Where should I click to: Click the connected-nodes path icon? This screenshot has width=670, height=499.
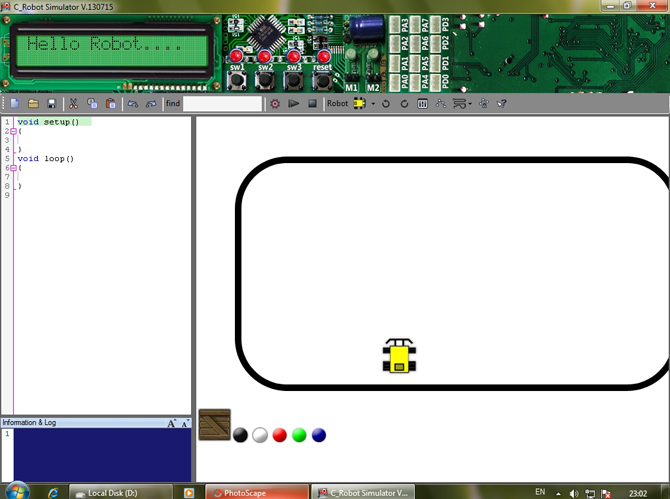[441, 103]
